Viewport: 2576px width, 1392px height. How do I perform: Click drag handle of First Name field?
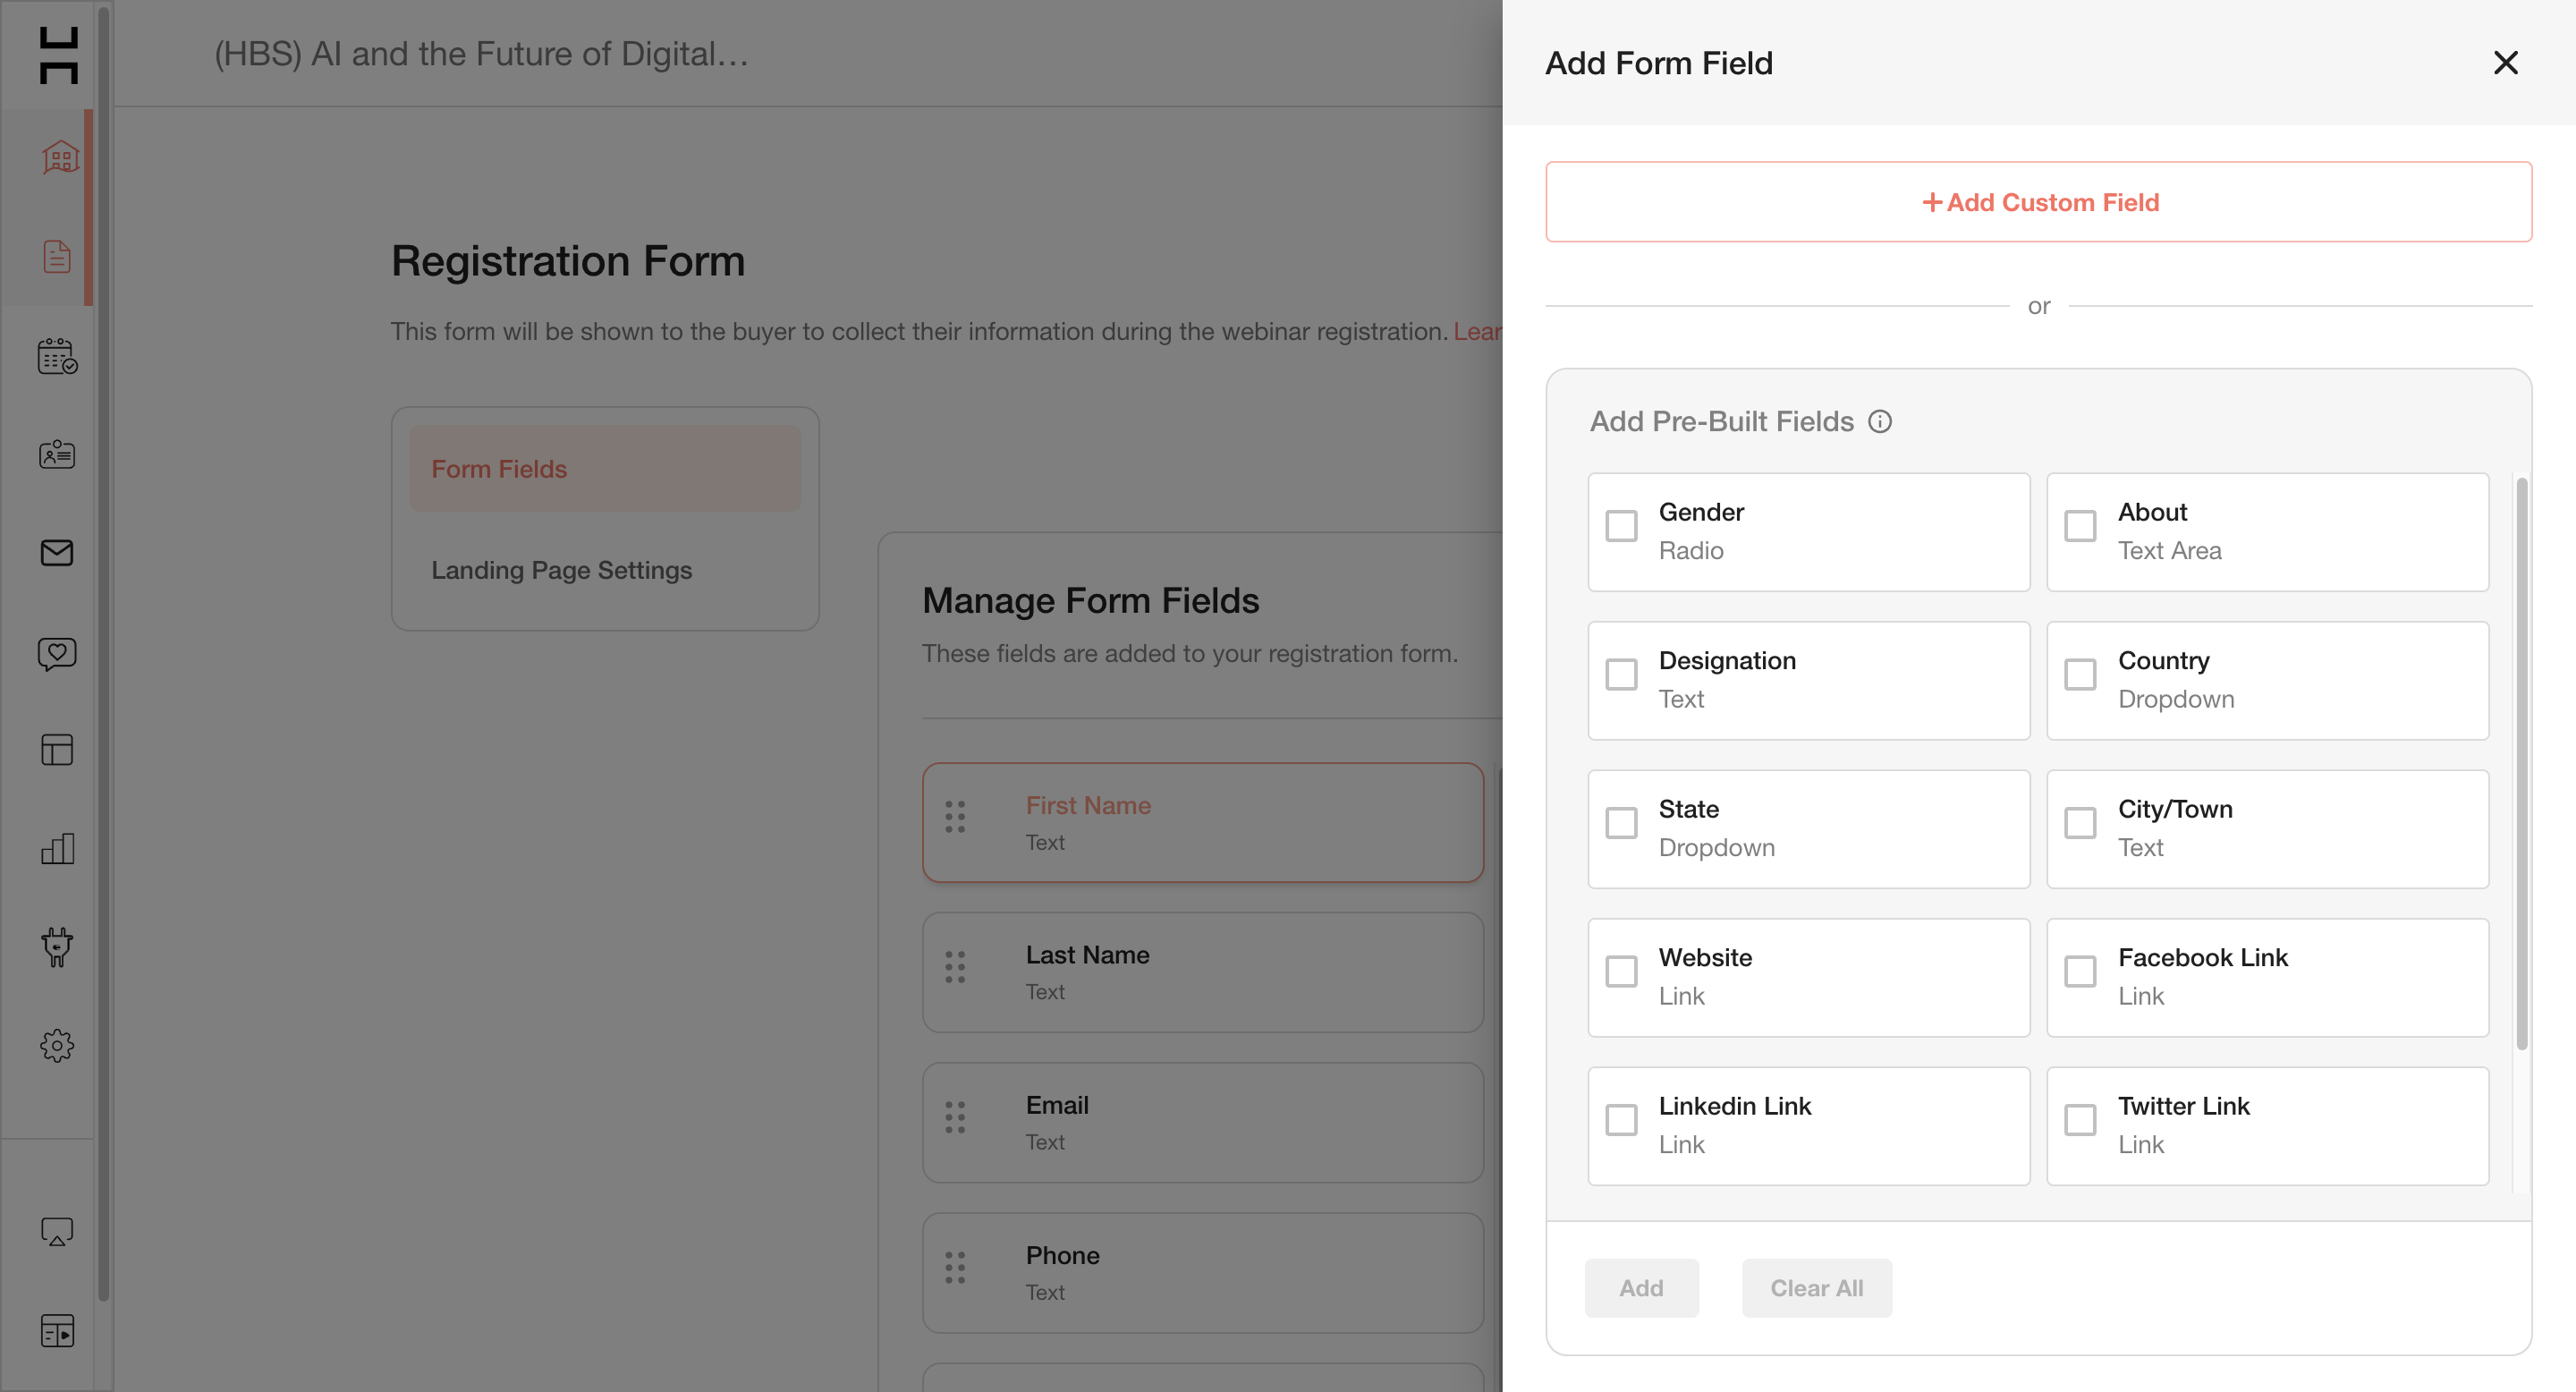point(955,816)
